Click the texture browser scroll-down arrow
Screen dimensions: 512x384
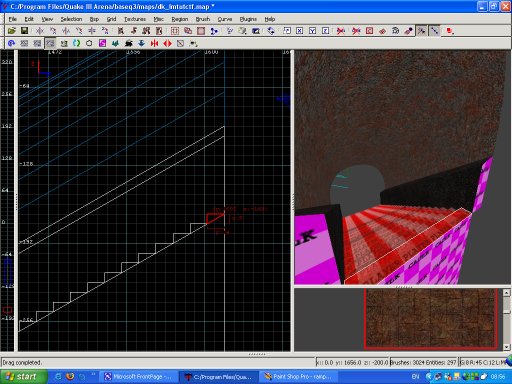(507, 347)
